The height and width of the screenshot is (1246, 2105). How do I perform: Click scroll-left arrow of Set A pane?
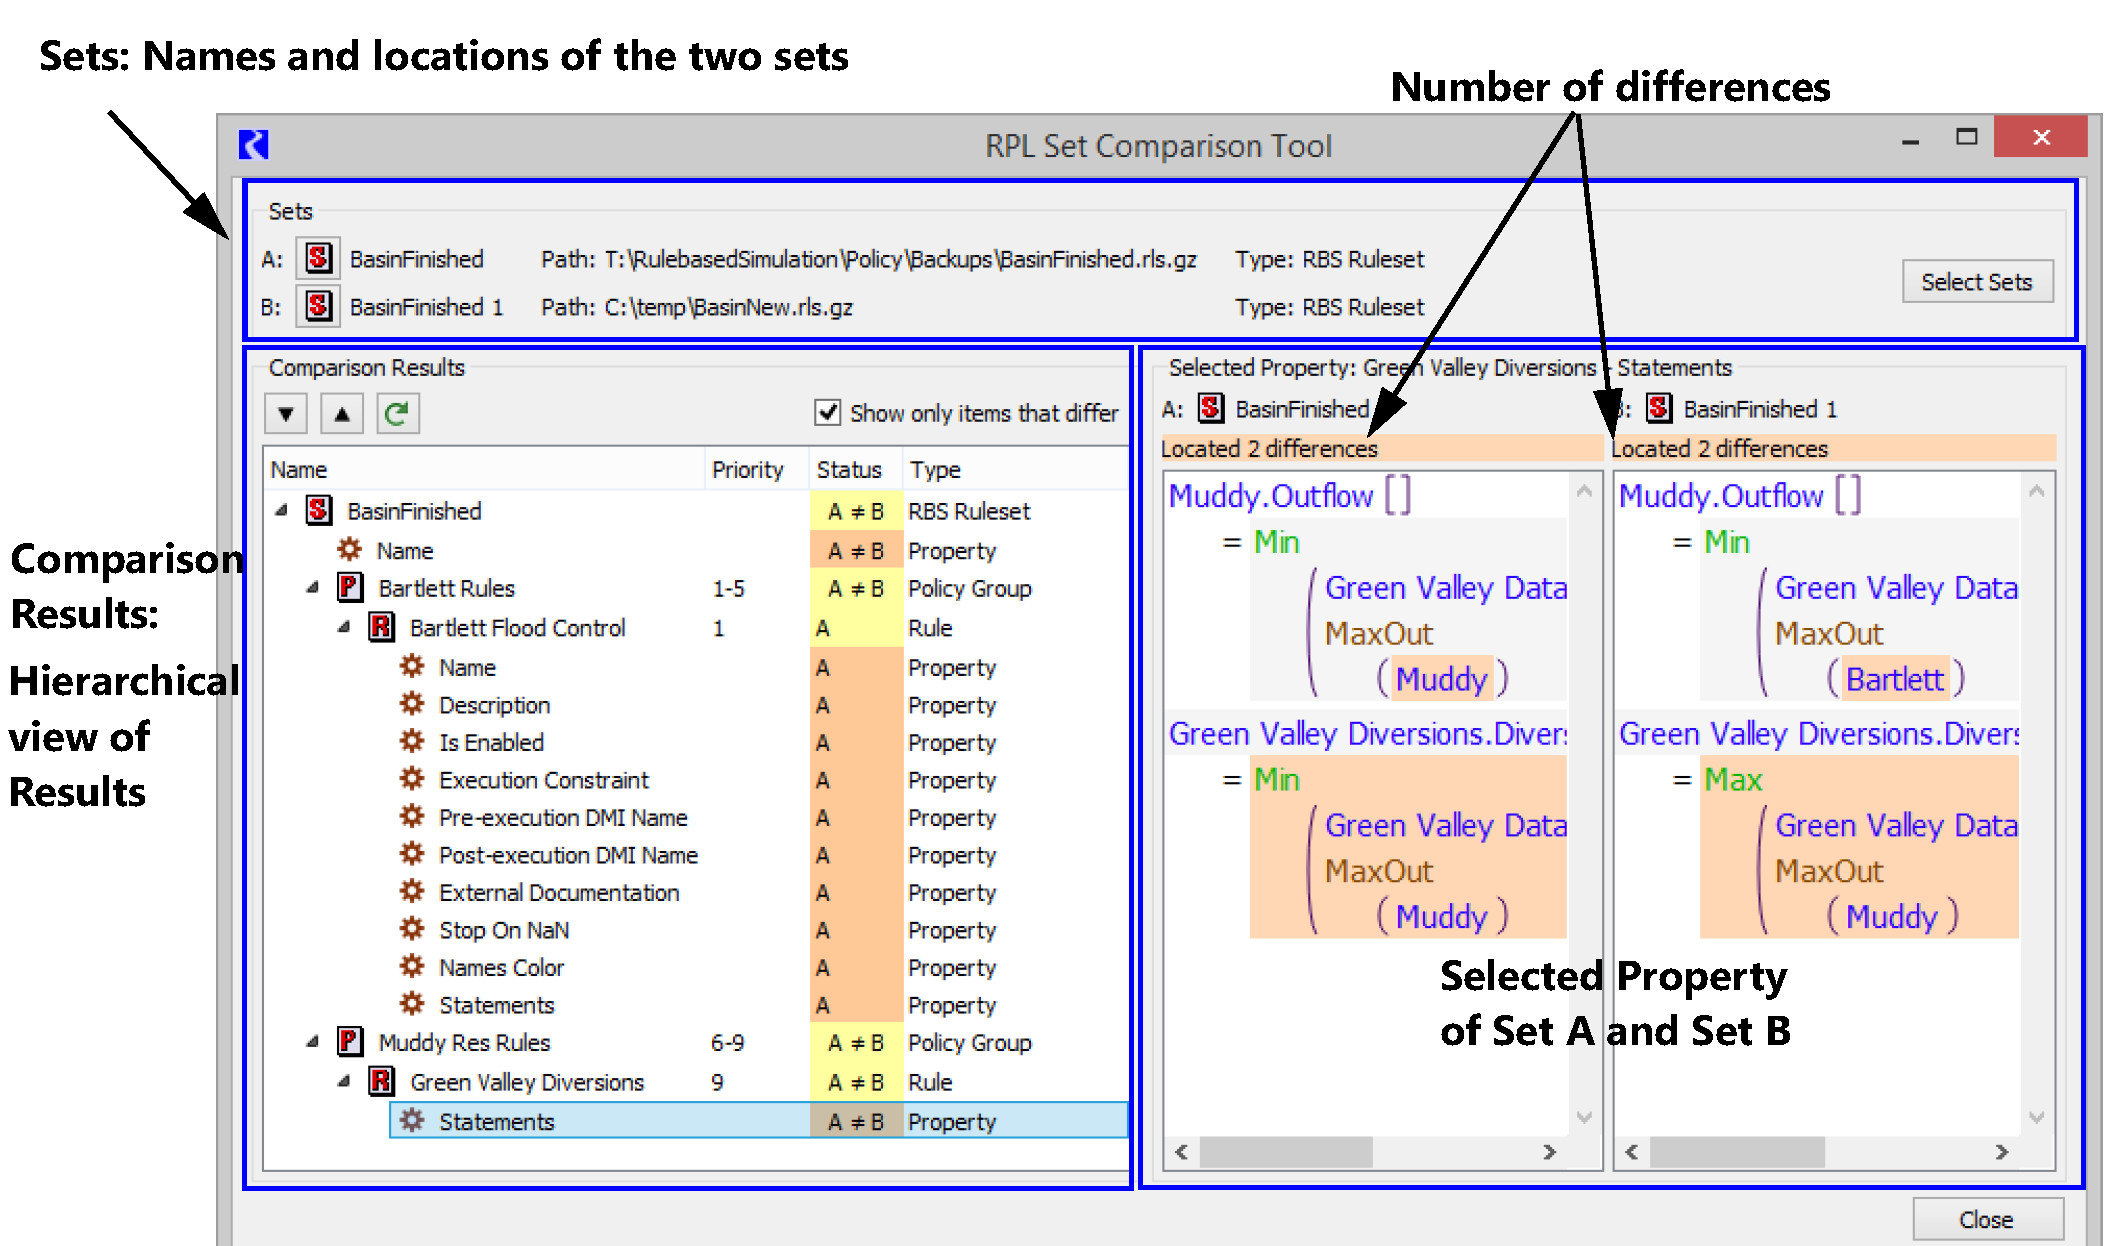pos(1182,1152)
